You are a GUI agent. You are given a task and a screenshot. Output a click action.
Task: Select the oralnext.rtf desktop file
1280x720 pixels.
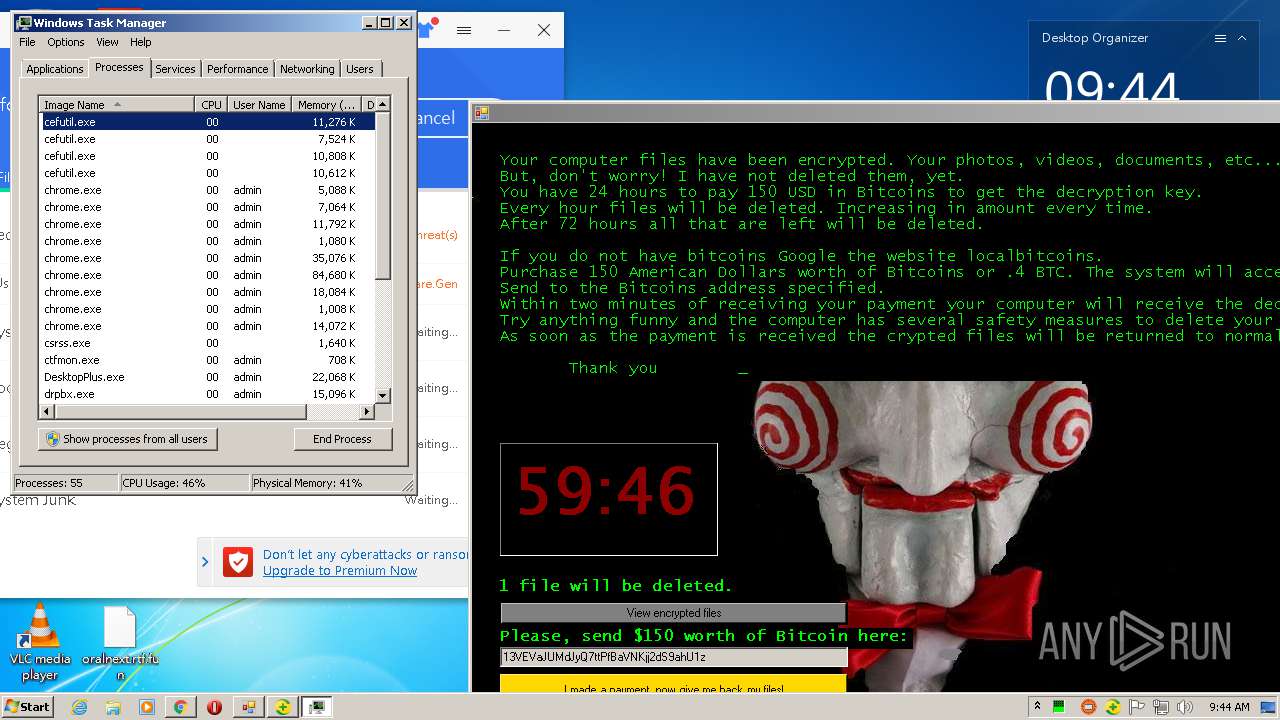tap(120, 642)
